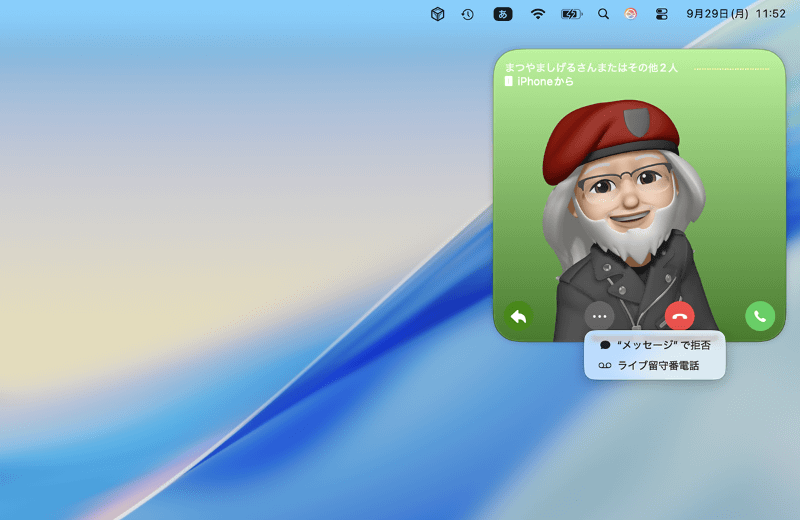Image resolution: width=800 pixels, height=520 pixels.
Task: Open Wi-Fi menu bar icon
Action: (537, 14)
